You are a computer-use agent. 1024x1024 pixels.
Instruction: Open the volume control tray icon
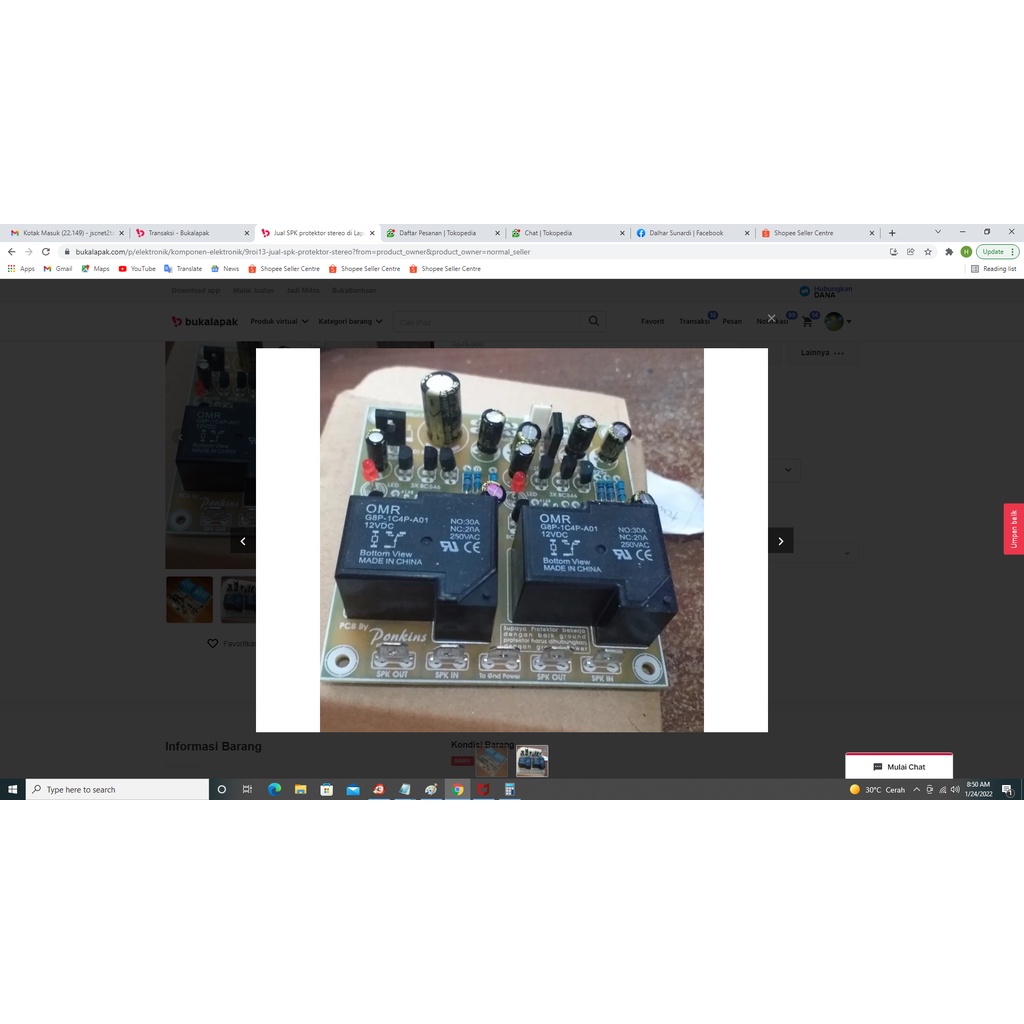tap(955, 789)
